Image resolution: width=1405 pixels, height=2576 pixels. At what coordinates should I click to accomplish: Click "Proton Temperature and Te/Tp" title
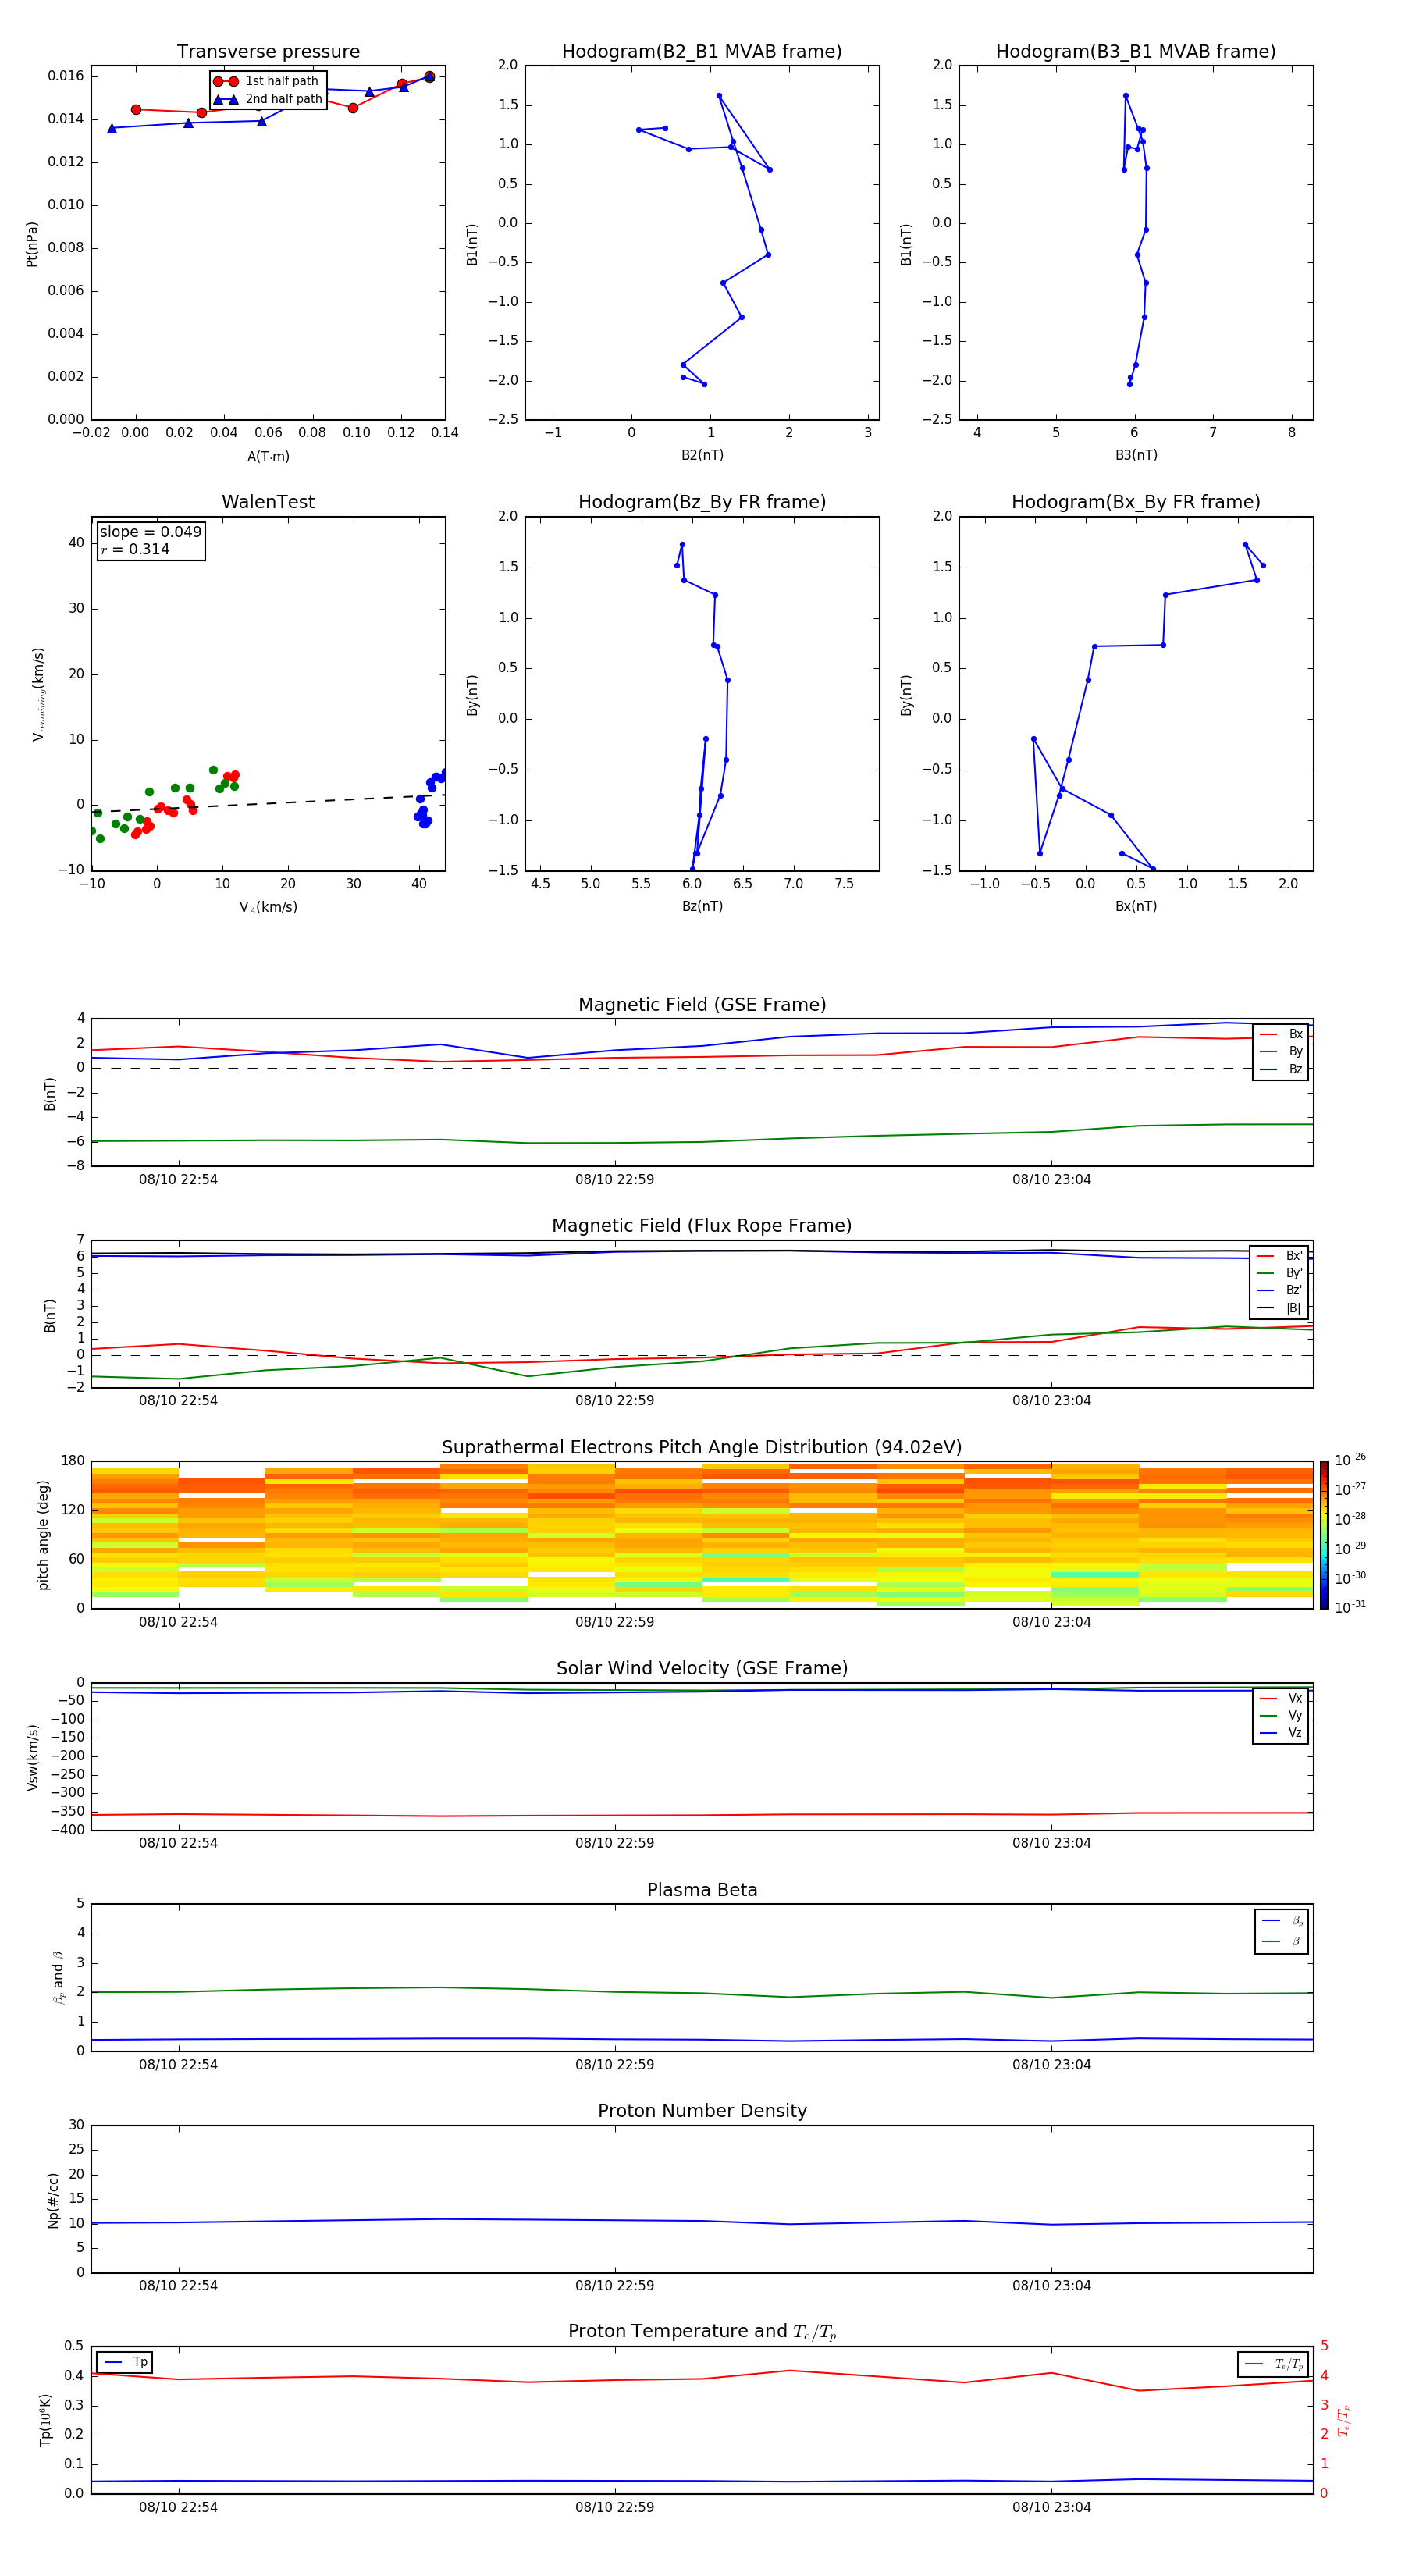tap(702, 2332)
